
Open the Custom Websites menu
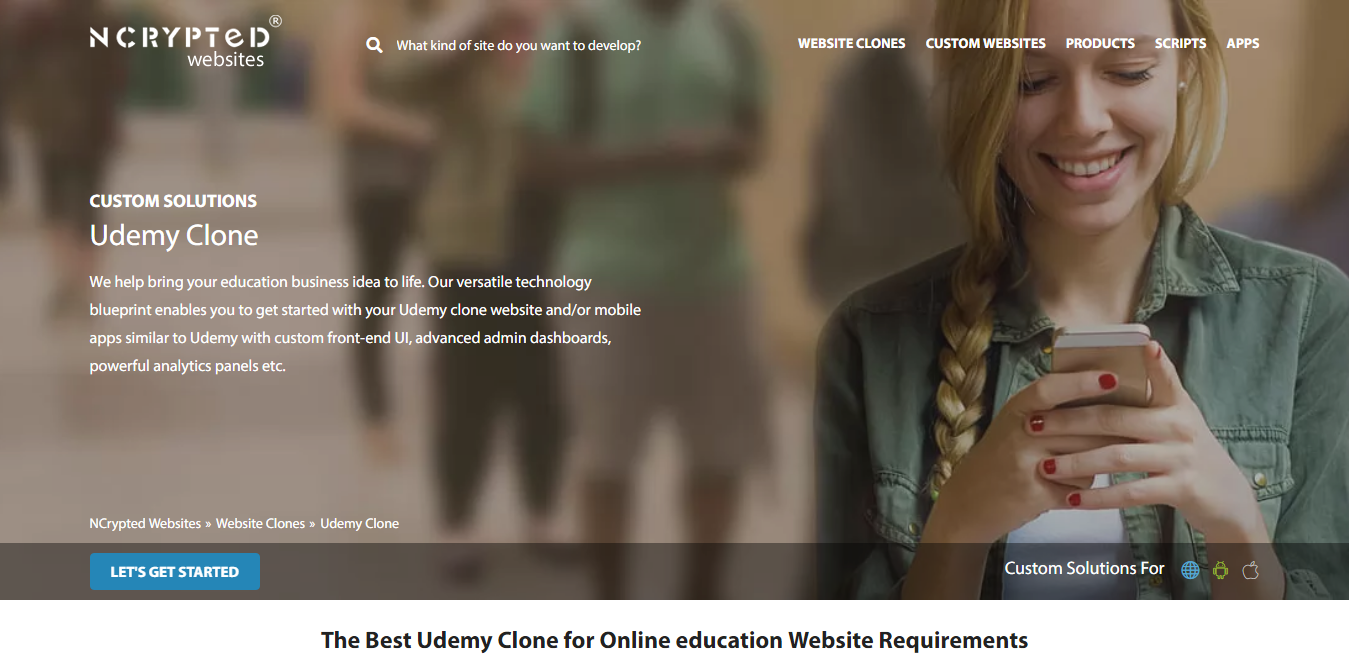tap(985, 44)
